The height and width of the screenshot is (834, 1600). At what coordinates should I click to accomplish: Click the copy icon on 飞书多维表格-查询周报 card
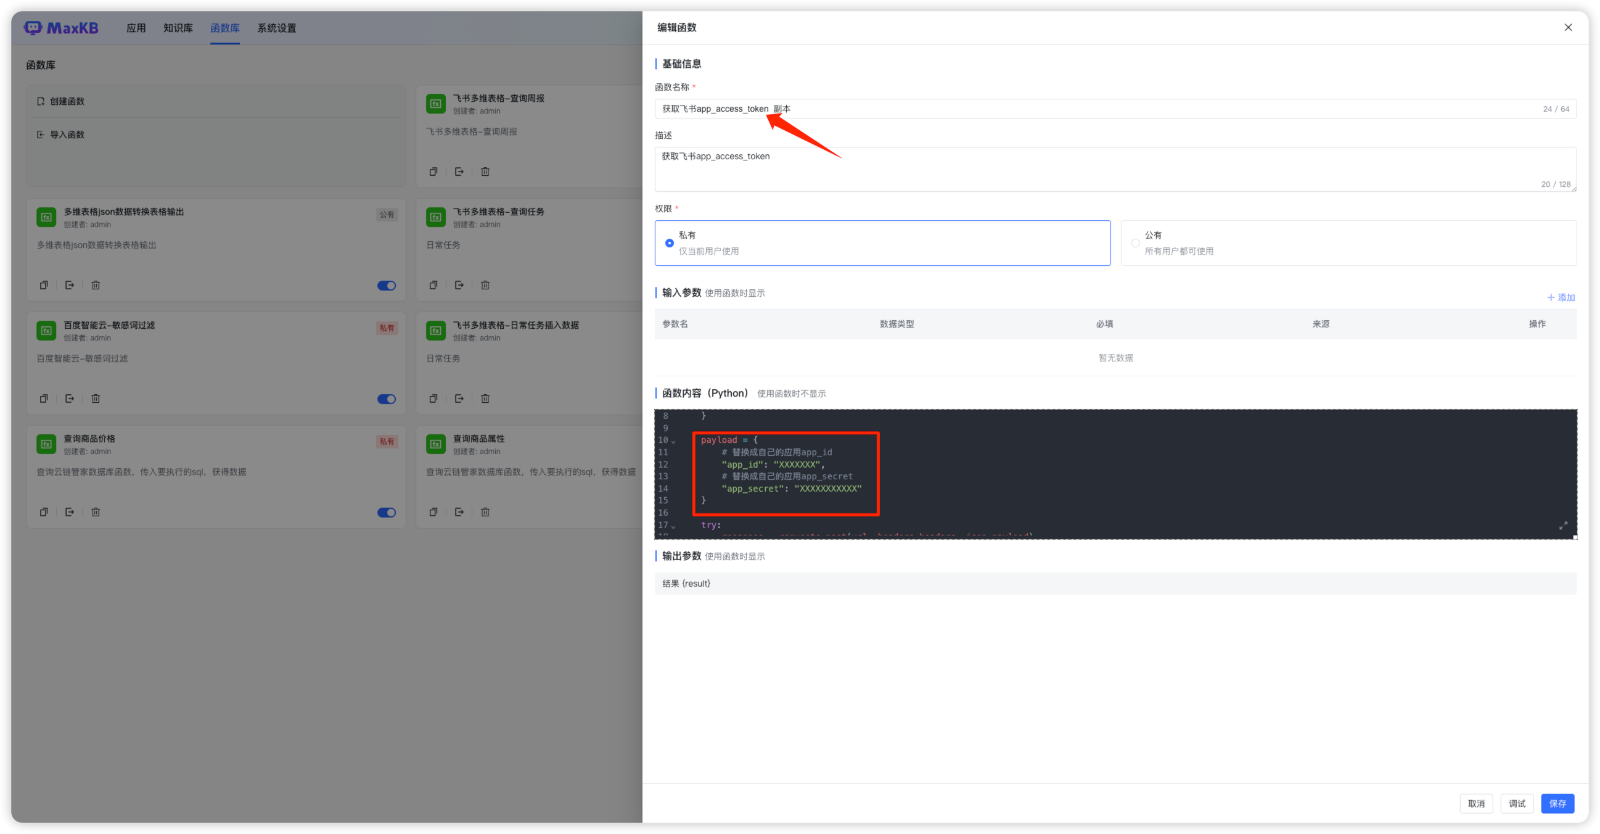(x=433, y=172)
